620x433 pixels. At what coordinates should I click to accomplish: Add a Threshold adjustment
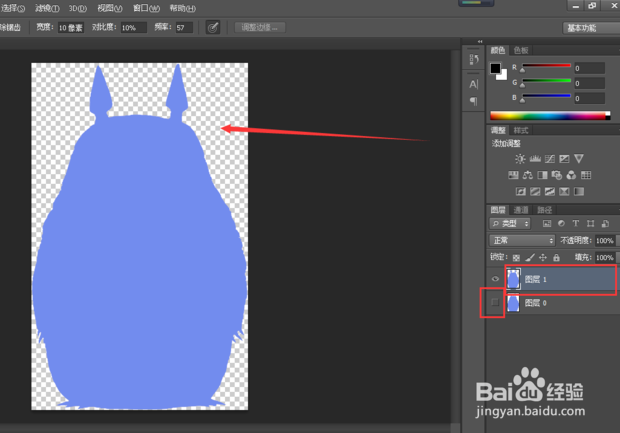550,192
